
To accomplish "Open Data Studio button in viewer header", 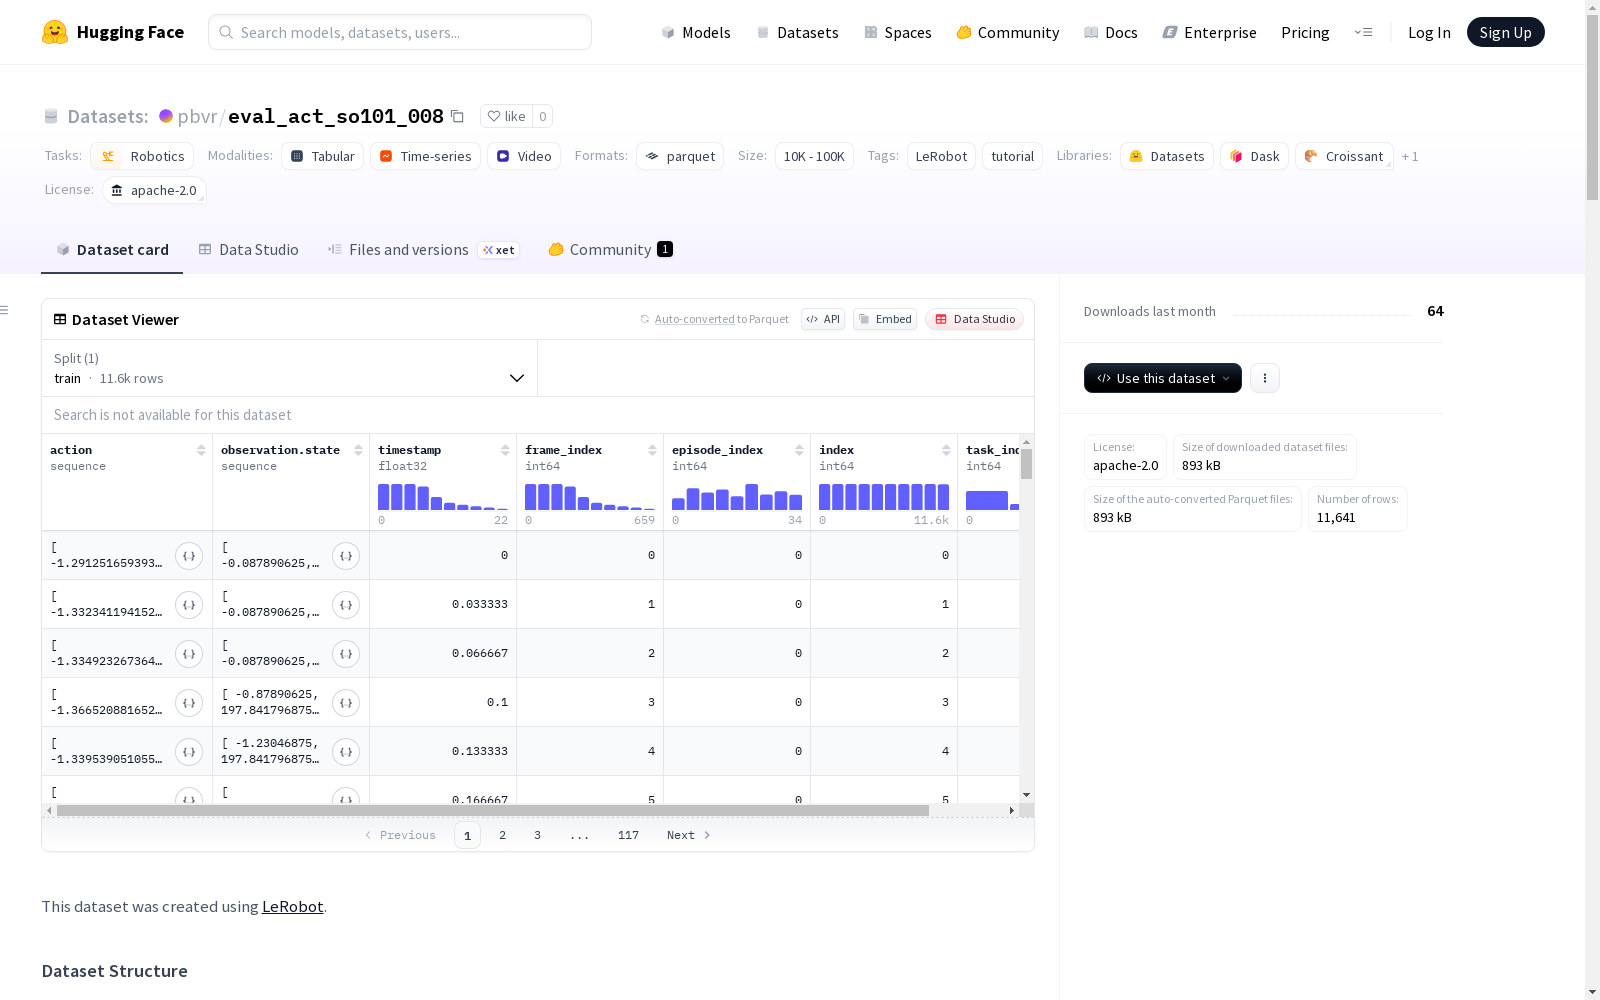I will pyautogui.click(x=975, y=319).
